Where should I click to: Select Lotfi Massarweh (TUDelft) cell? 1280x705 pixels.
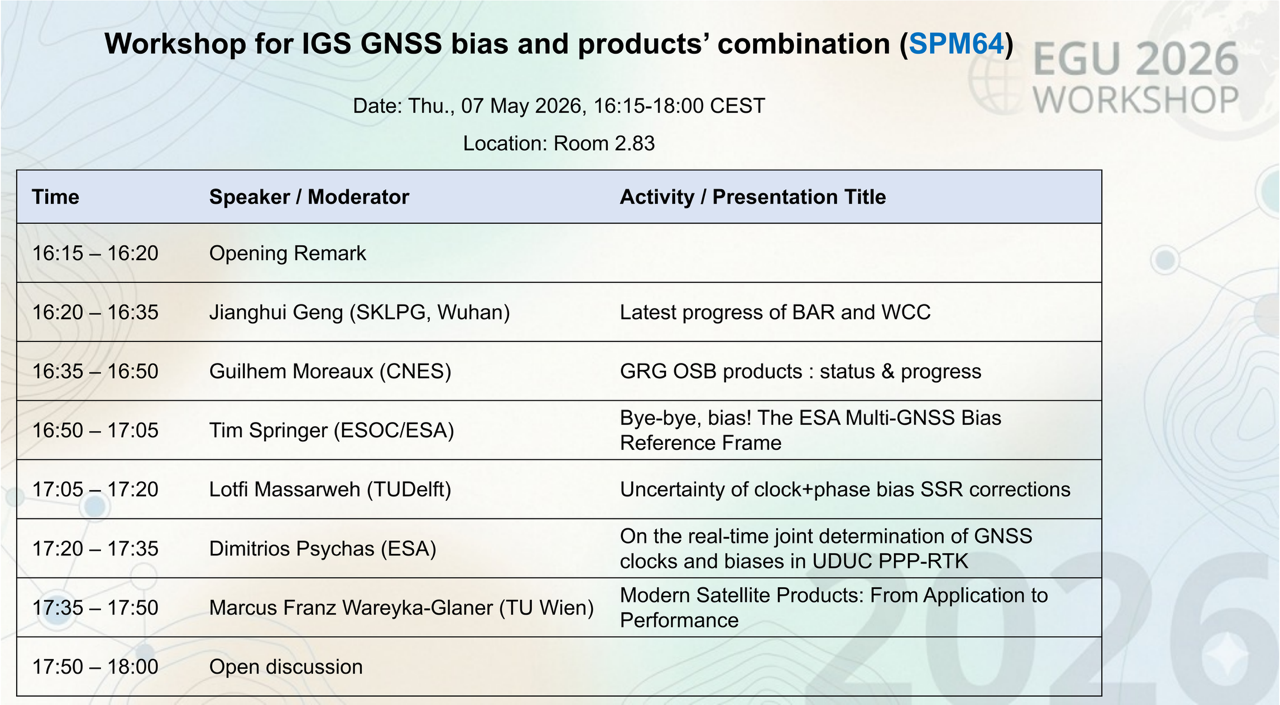click(x=329, y=489)
